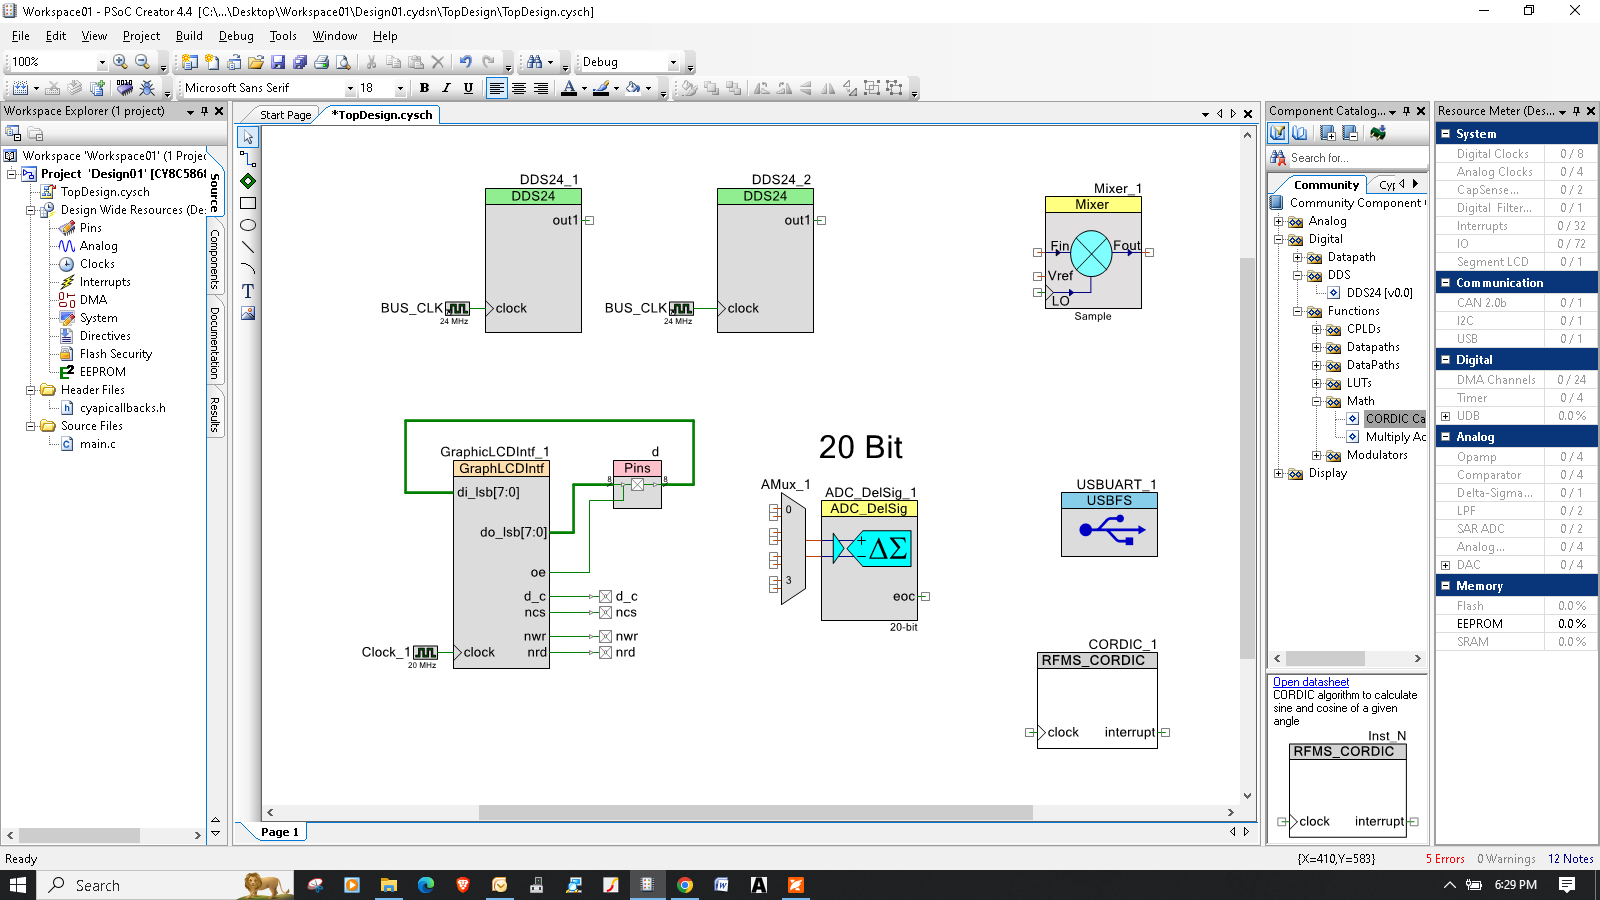The height and width of the screenshot is (900, 1600).
Task: Select the text tool T icon
Action: click(248, 291)
